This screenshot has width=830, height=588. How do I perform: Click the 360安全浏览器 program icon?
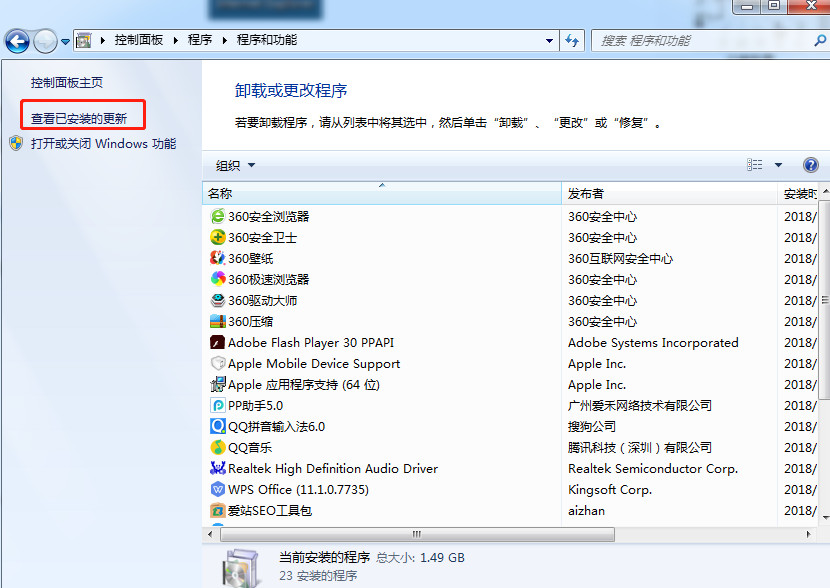tap(218, 216)
